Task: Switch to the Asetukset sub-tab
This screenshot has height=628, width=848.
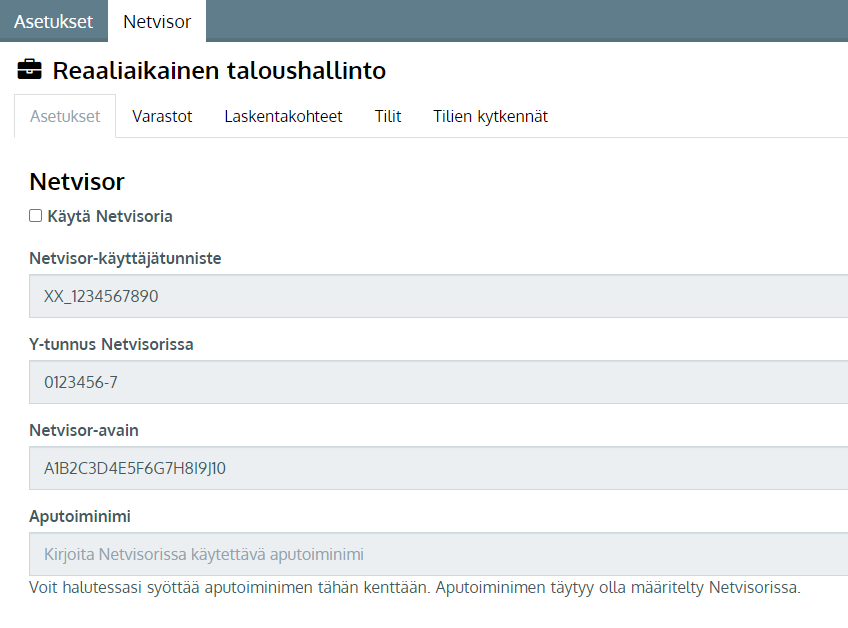Action: [x=65, y=116]
